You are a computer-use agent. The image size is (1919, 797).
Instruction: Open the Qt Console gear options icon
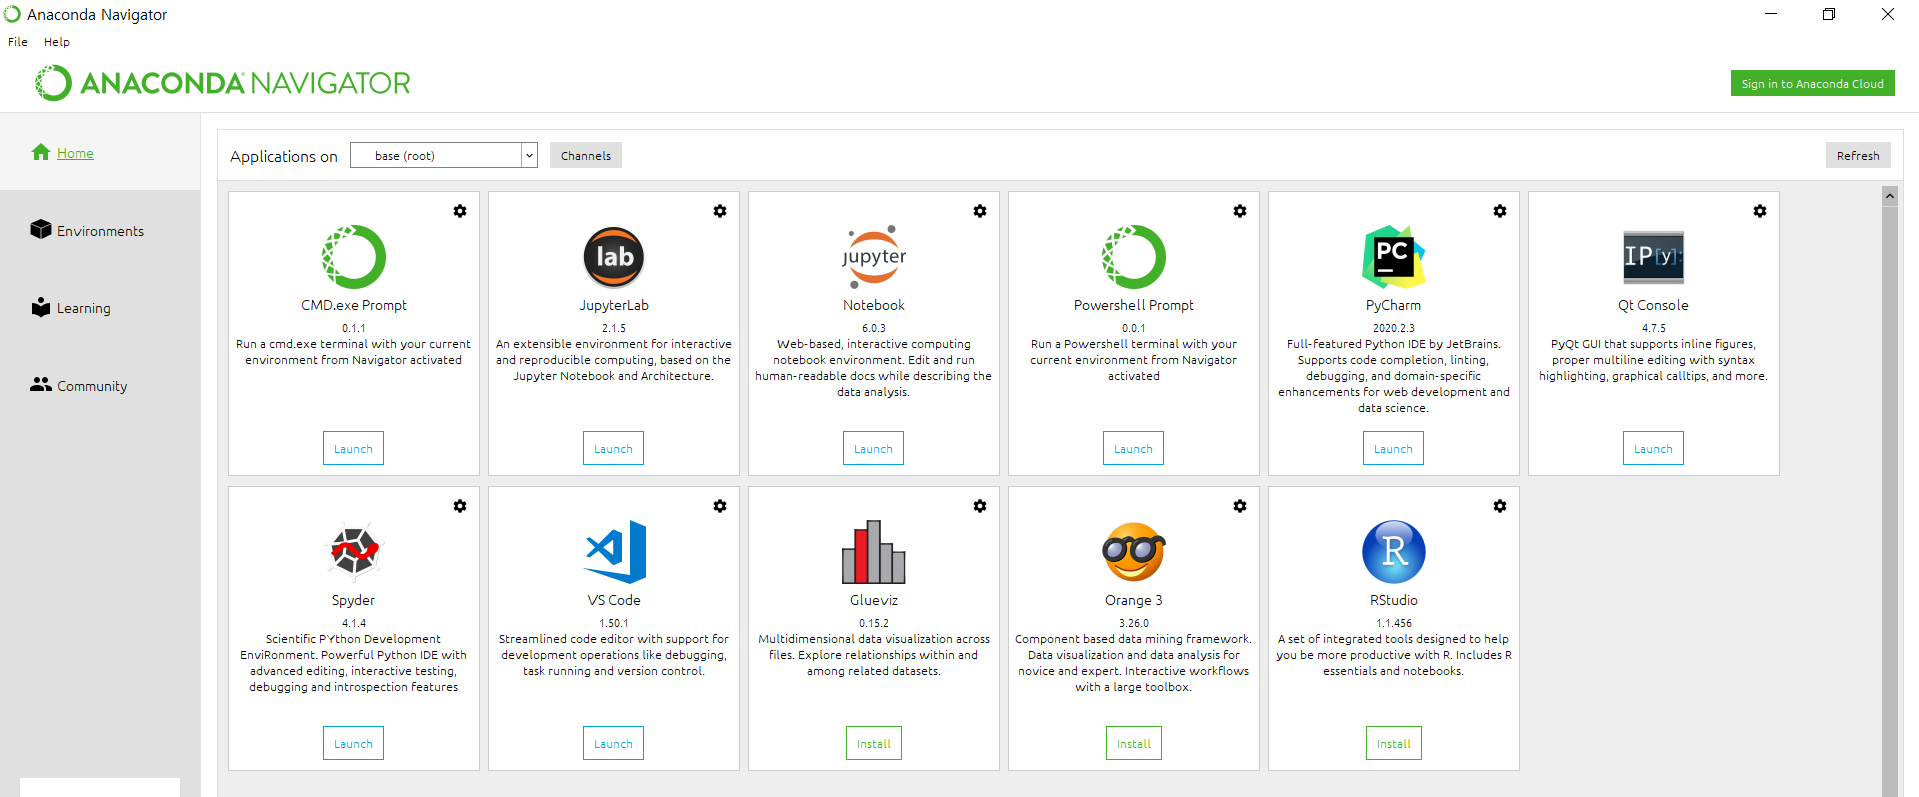point(1760,211)
